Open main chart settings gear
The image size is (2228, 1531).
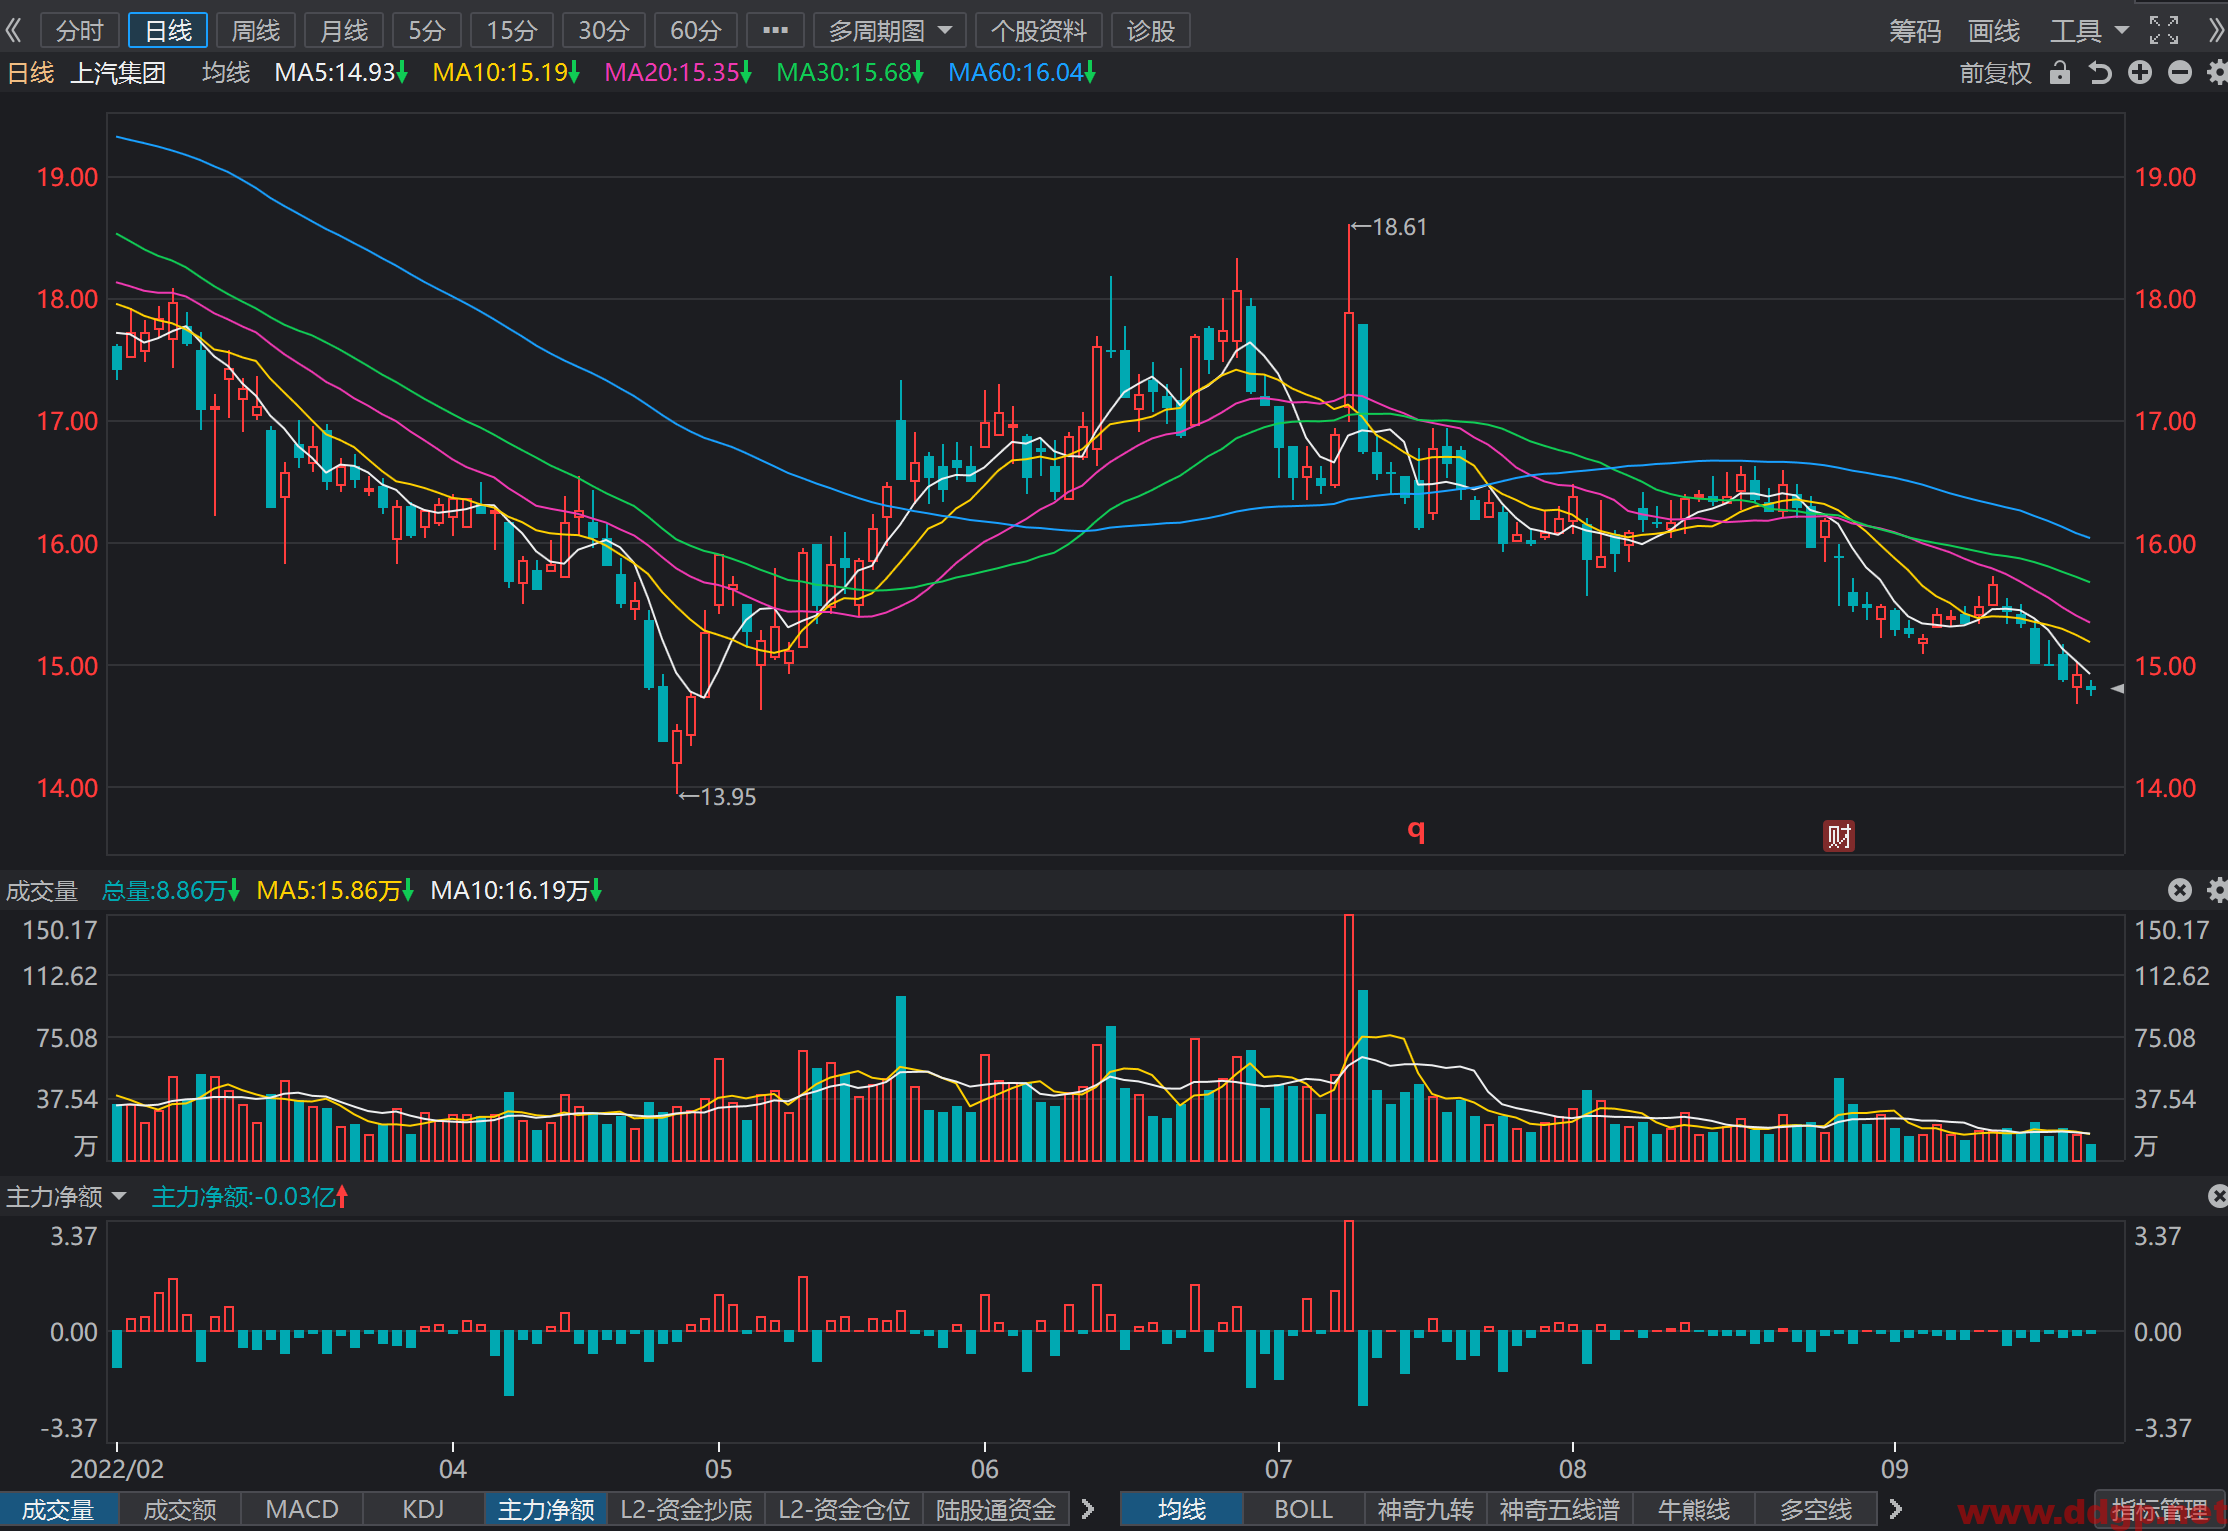point(2217,73)
